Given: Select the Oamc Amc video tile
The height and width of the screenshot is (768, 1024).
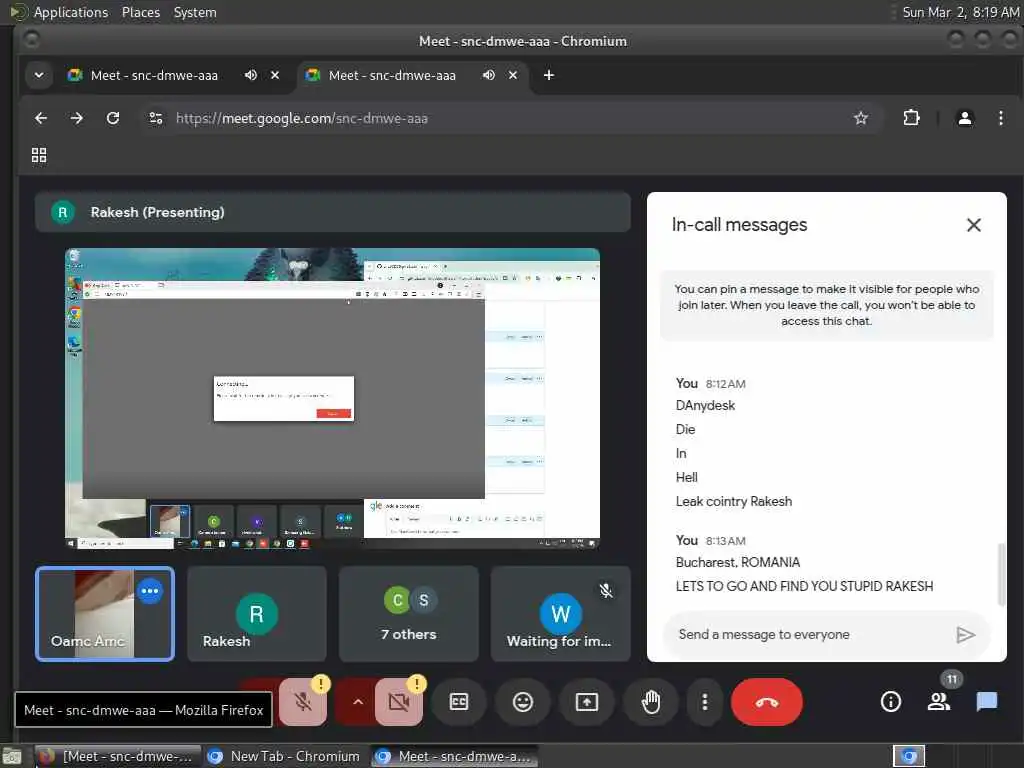Looking at the screenshot, I should (104, 614).
